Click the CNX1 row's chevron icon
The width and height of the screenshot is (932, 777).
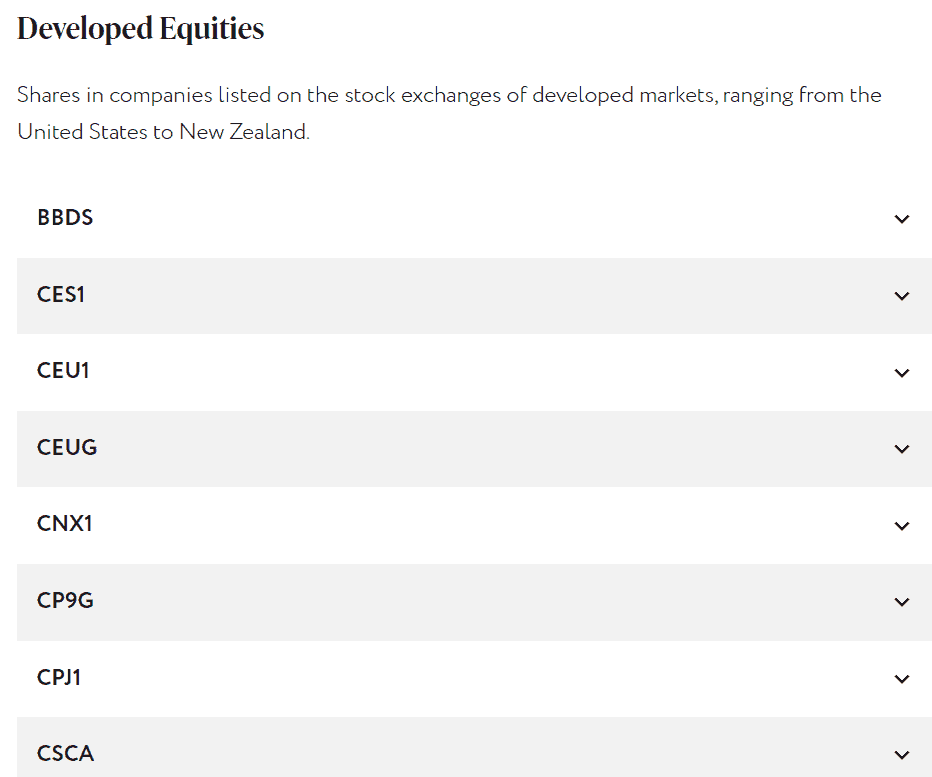(902, 526)
